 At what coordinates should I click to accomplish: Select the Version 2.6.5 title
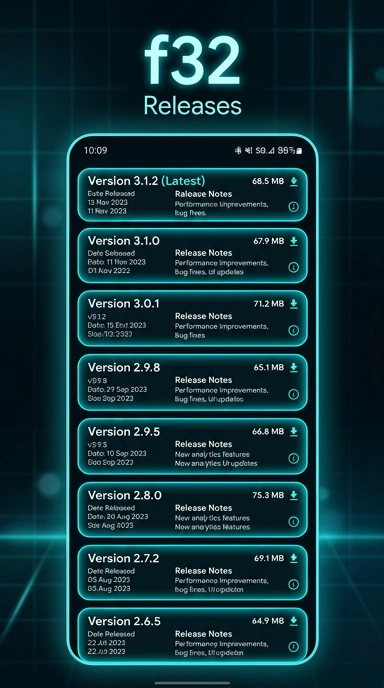click(124, 621)
